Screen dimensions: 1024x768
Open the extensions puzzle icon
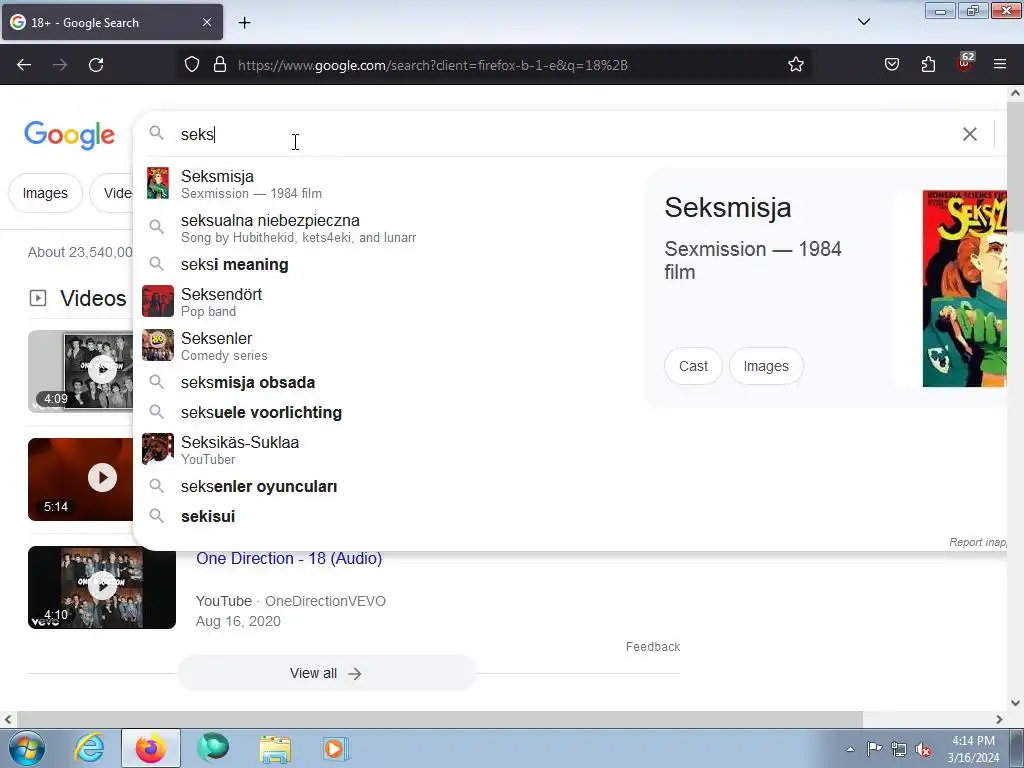point(928,65)
